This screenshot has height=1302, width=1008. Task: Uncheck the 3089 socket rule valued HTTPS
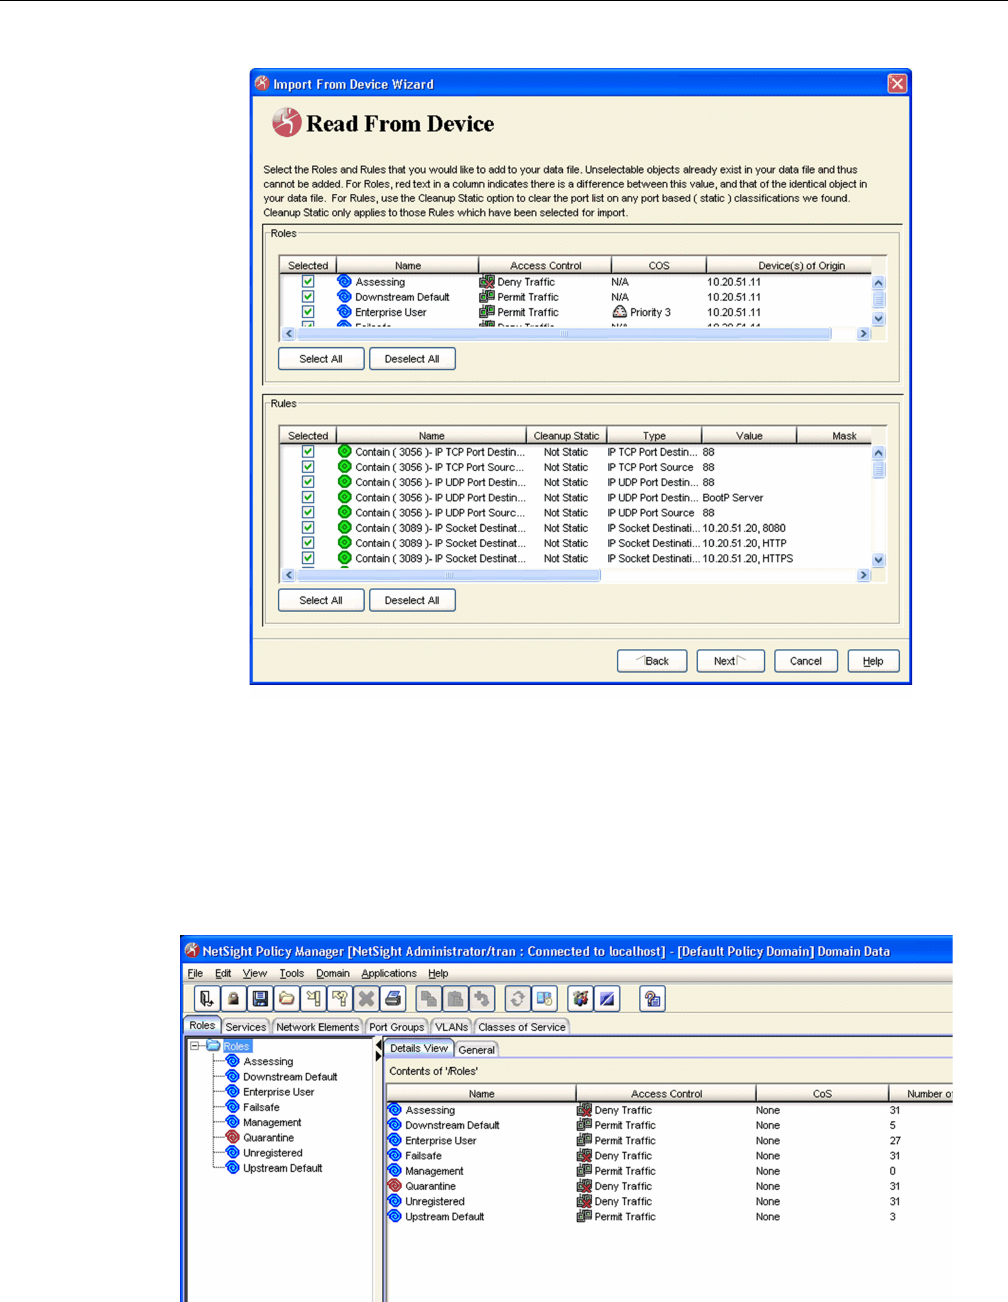(308, 559)
